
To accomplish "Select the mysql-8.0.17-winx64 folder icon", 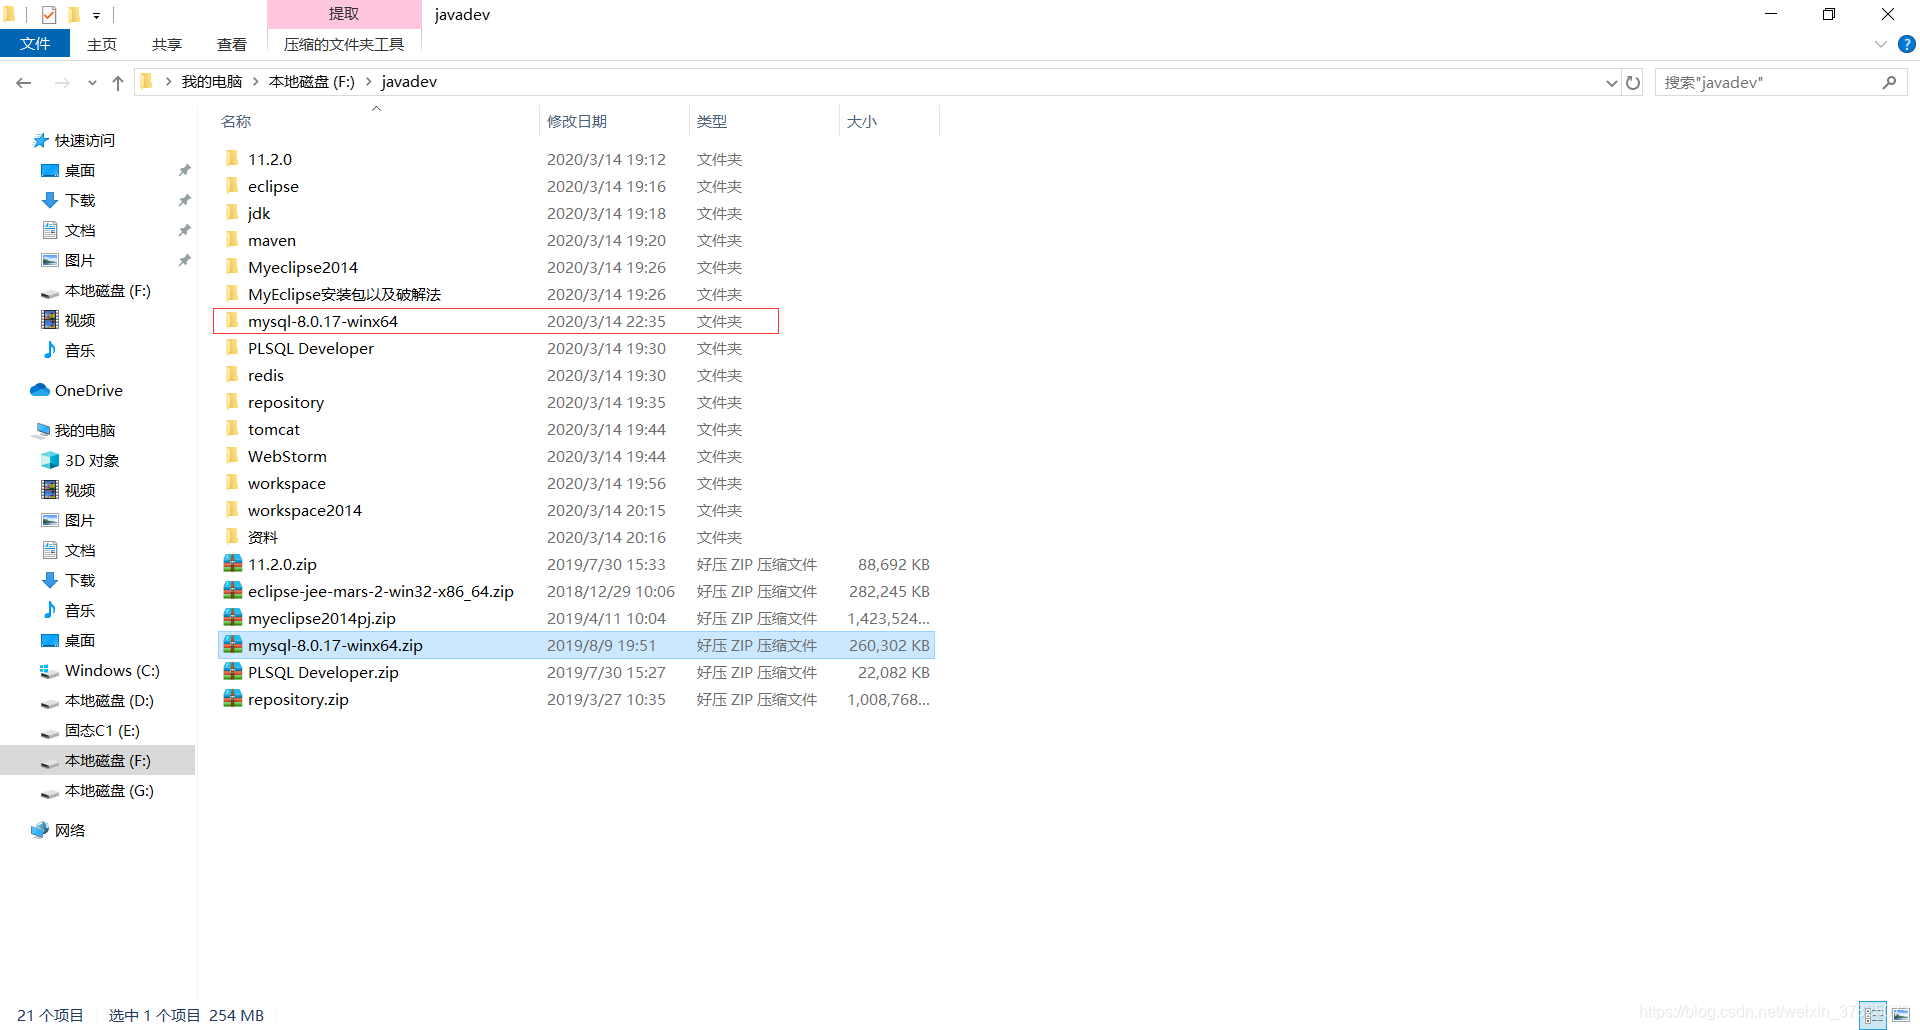I will tap(232, 320).
